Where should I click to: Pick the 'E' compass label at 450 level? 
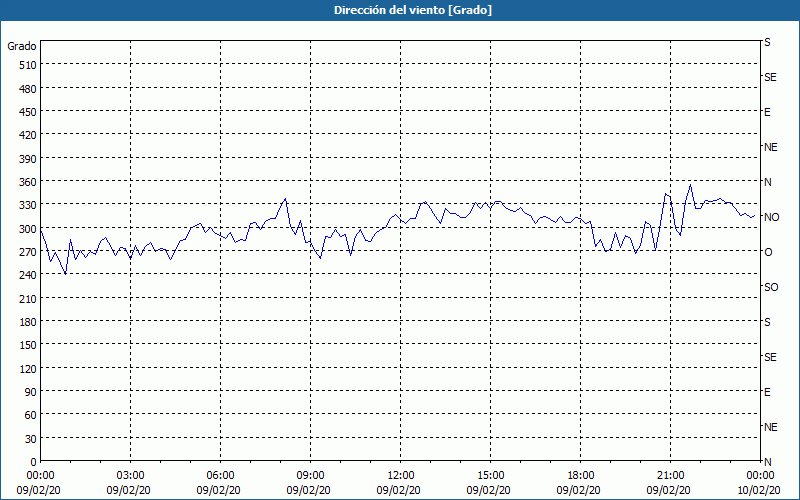(767, 112)
